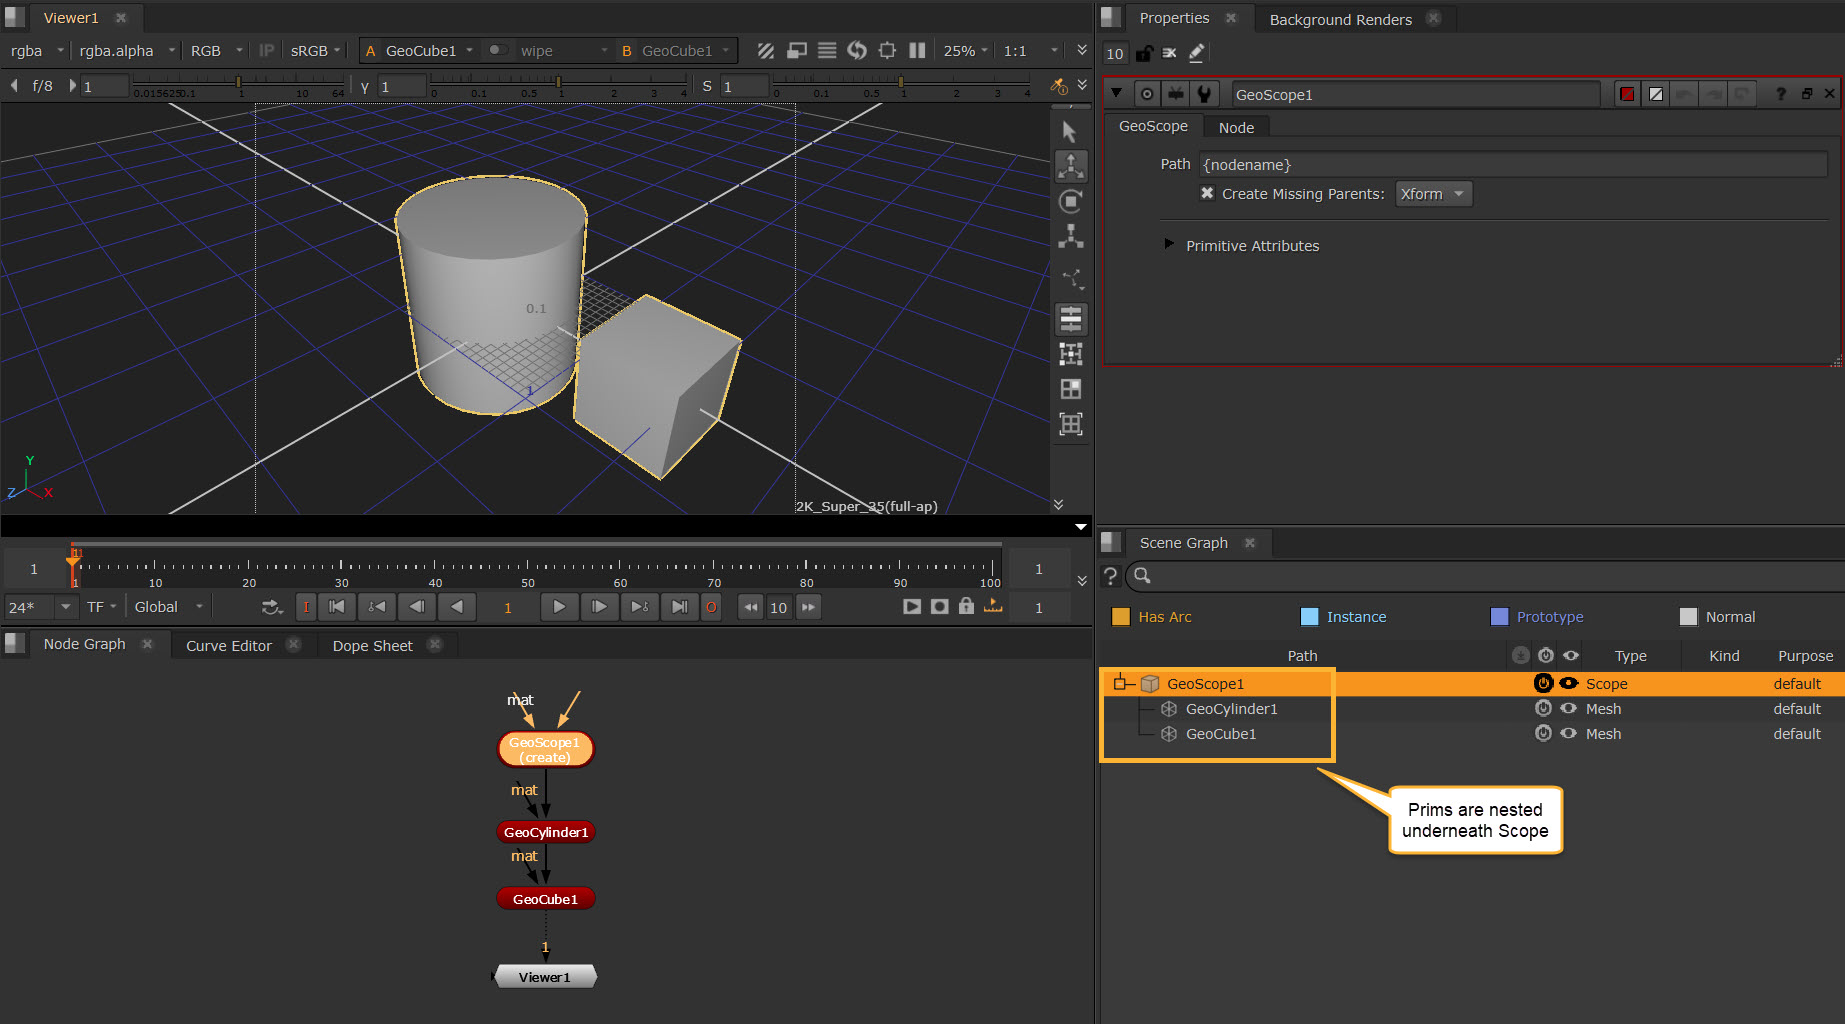Toggle Create Missing Parents checkbox
Screen dimensions: 1845x1024
coord(1207,194)
